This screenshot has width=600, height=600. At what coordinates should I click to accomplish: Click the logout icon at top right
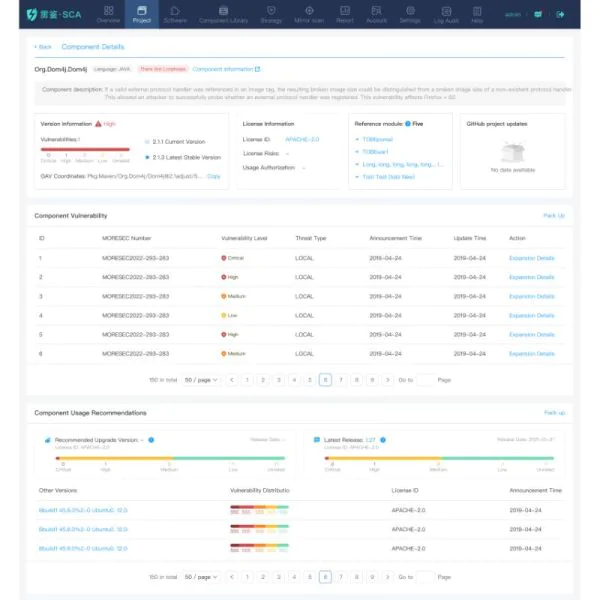pos(560,15)
